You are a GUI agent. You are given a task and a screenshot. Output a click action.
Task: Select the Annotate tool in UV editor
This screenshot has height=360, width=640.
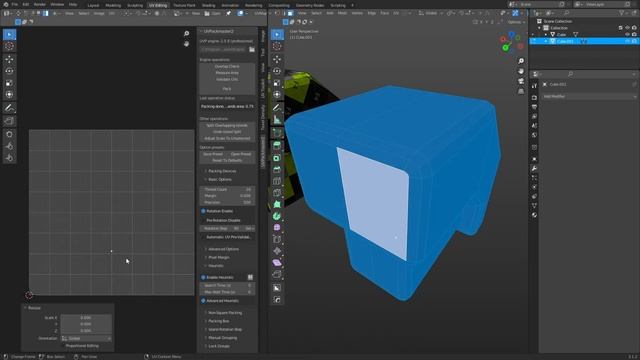9,108
